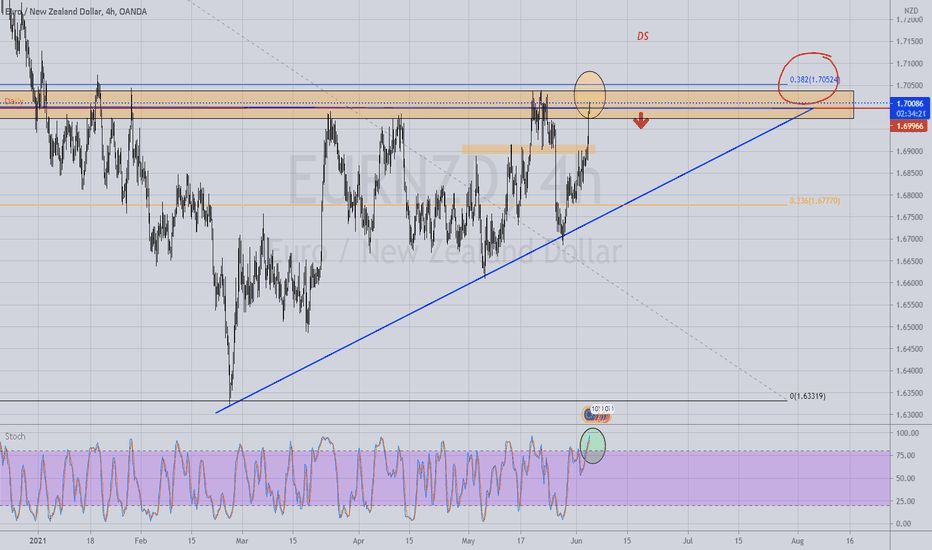Select the blue 1.70086 current price label
932x550 pixels.
pos(910,103)
